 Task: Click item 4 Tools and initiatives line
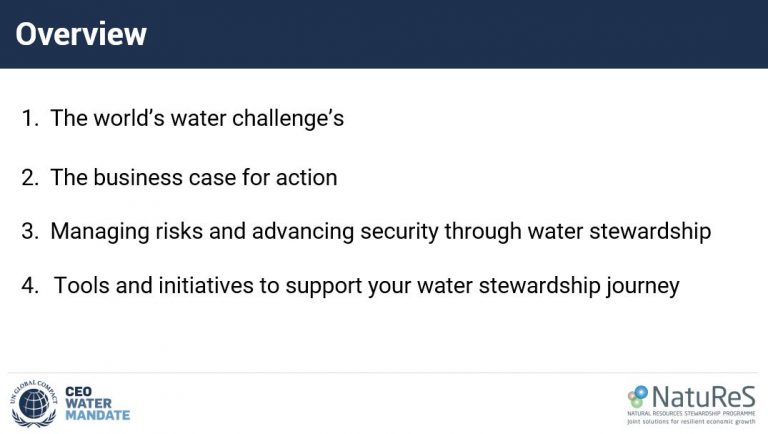[x=351, y=286]
